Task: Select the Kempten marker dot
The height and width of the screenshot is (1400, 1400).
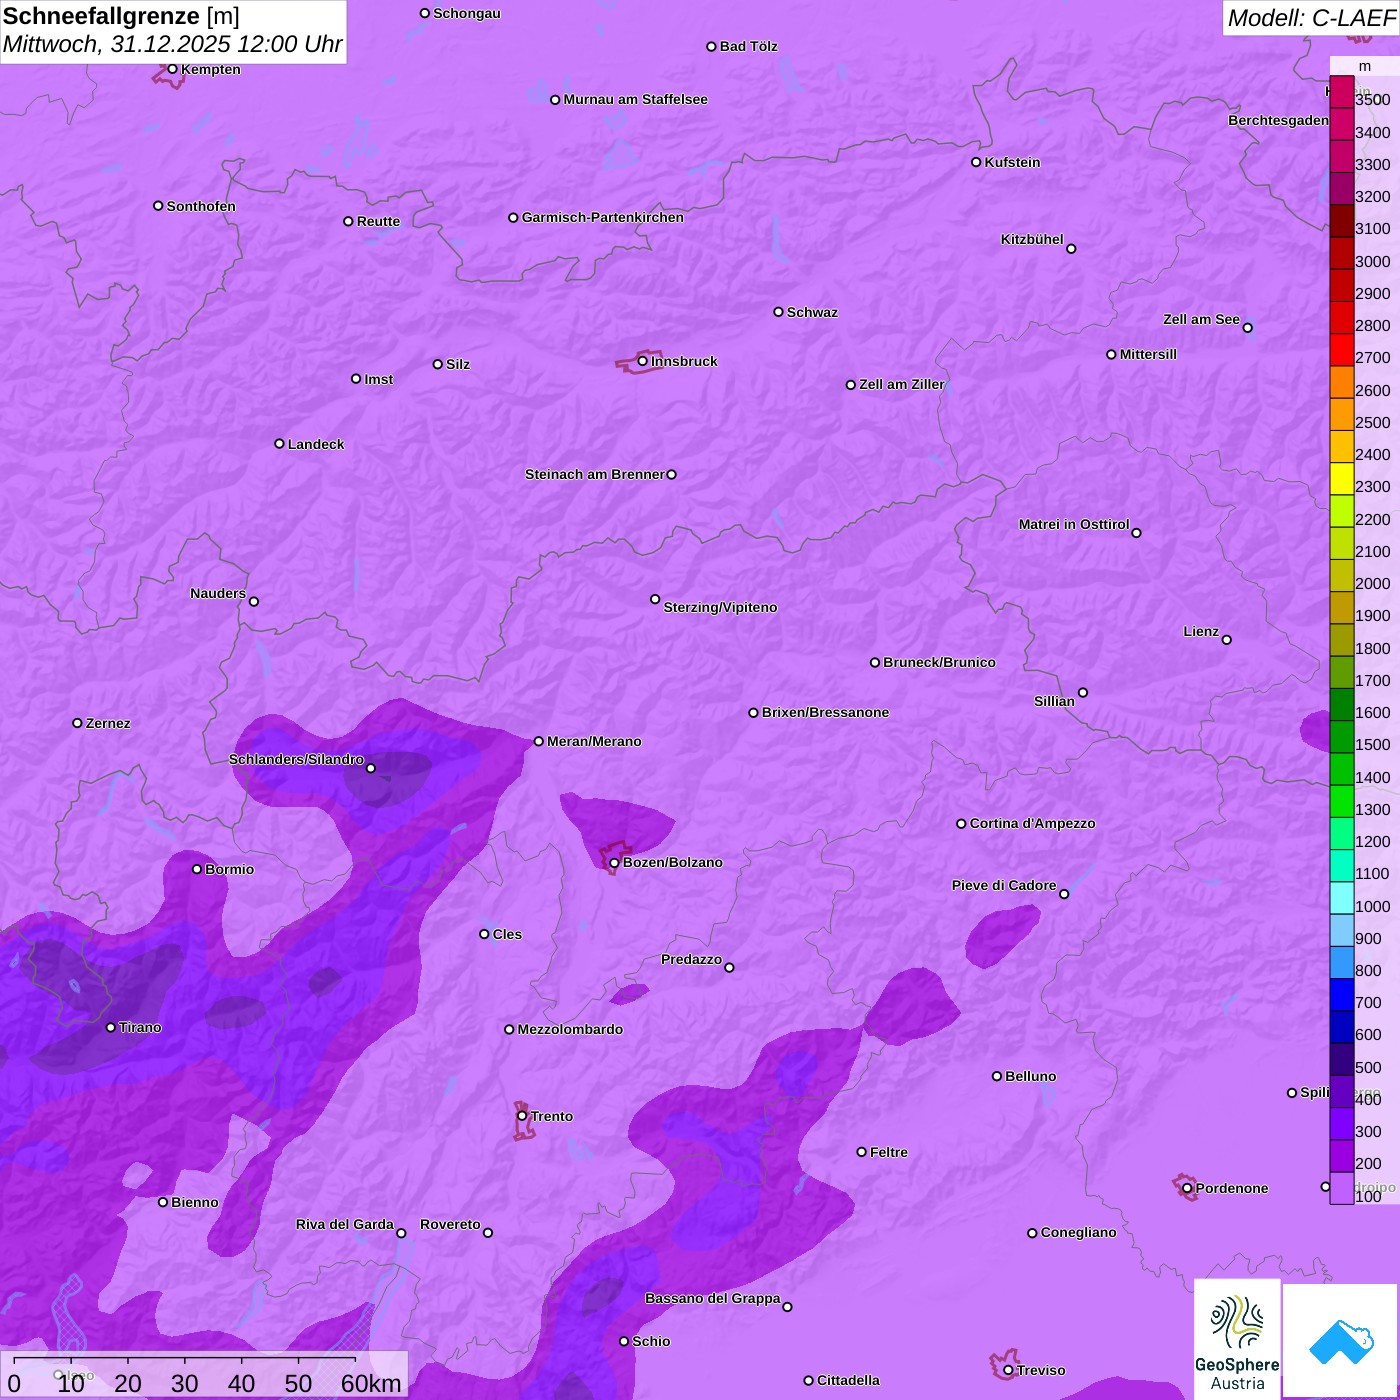Action: [x=173, y=69]
